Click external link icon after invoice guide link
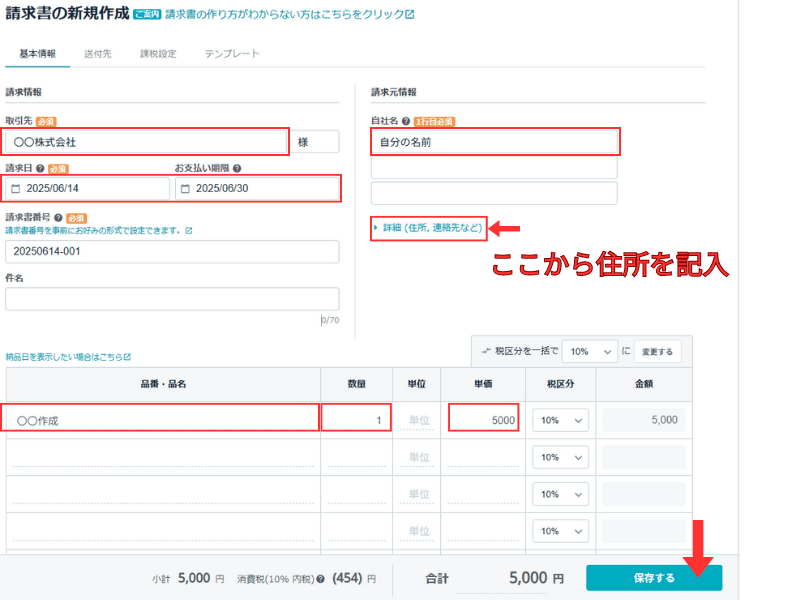The width and height of the screenshot is (800, 600). click(x=410, y=16)
